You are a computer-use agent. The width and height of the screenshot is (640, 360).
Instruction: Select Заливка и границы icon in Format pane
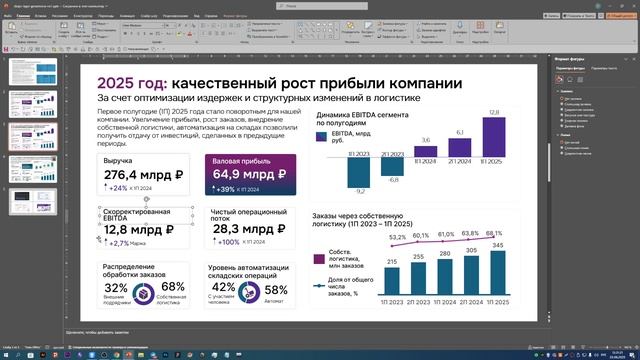(560, 79)
